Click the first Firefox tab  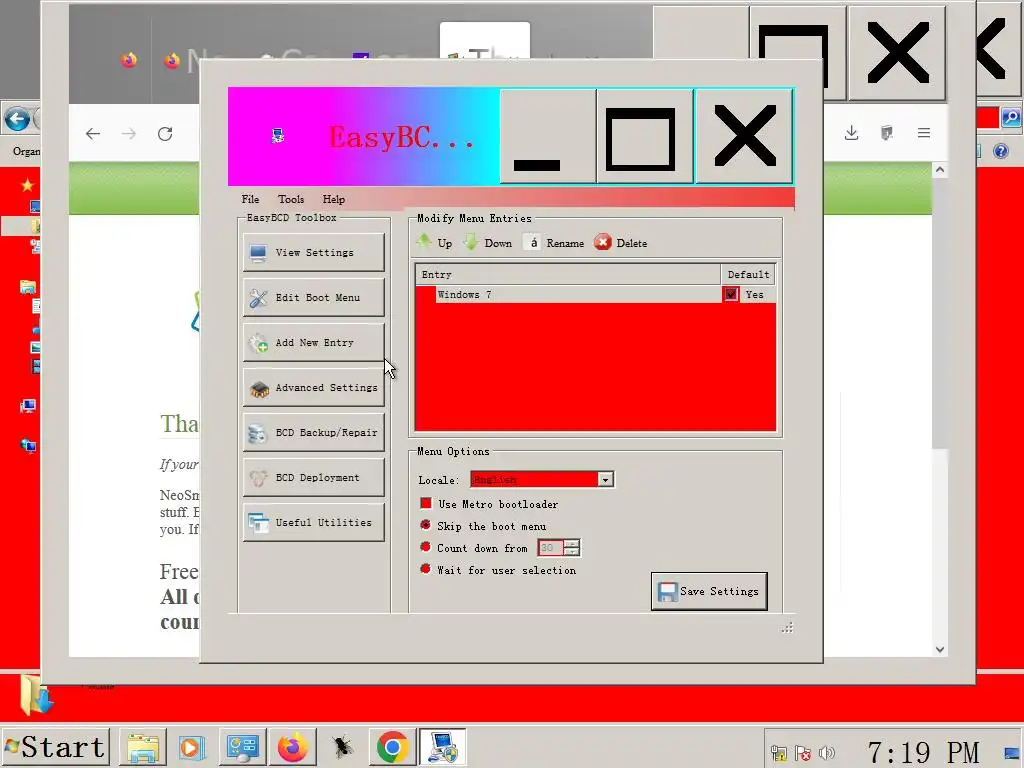(129, 61)
